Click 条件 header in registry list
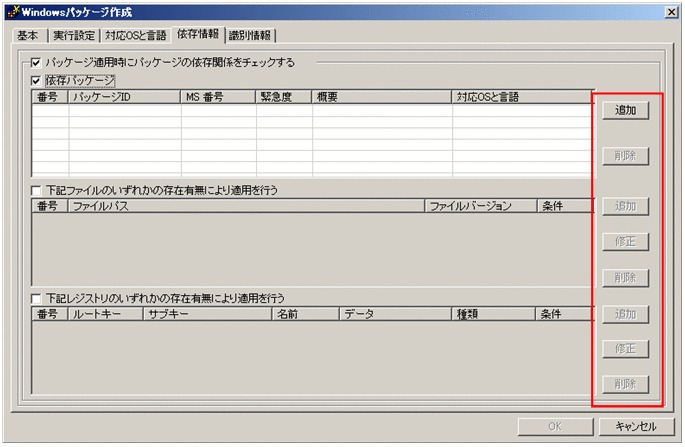This screenshot has width=685, height=447. point(564,314)
